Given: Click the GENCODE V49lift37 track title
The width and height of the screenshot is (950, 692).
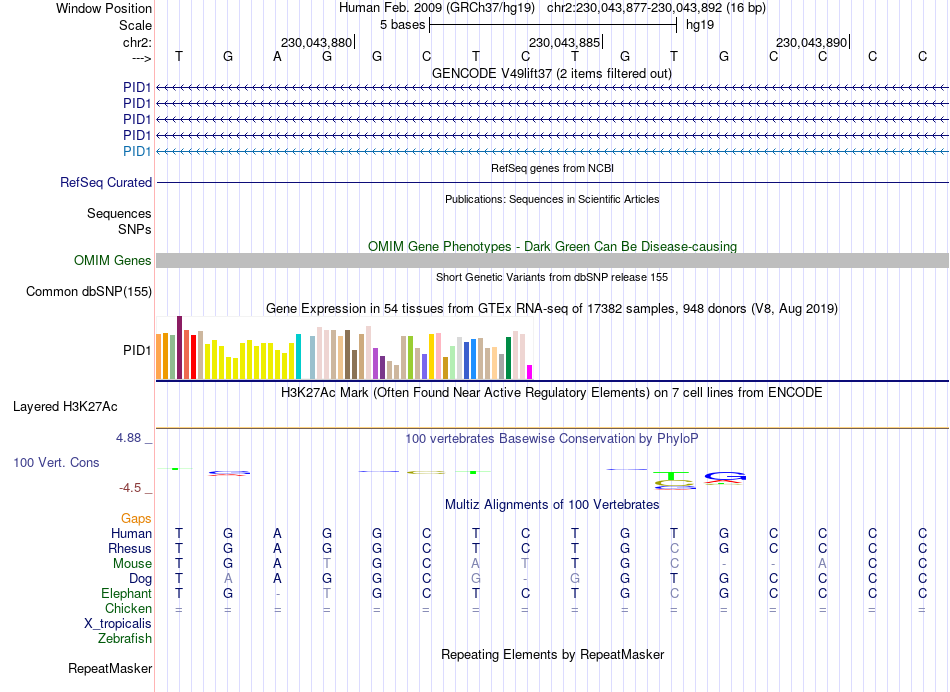Looking at the screenshot, I should (x=552, y=73).
